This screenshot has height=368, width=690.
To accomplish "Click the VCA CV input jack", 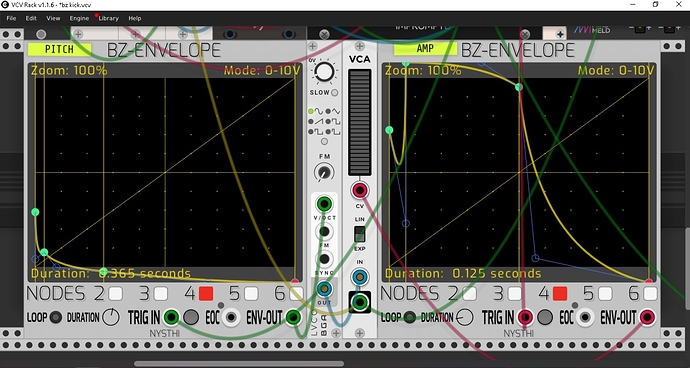I will (x=360, y=190).
